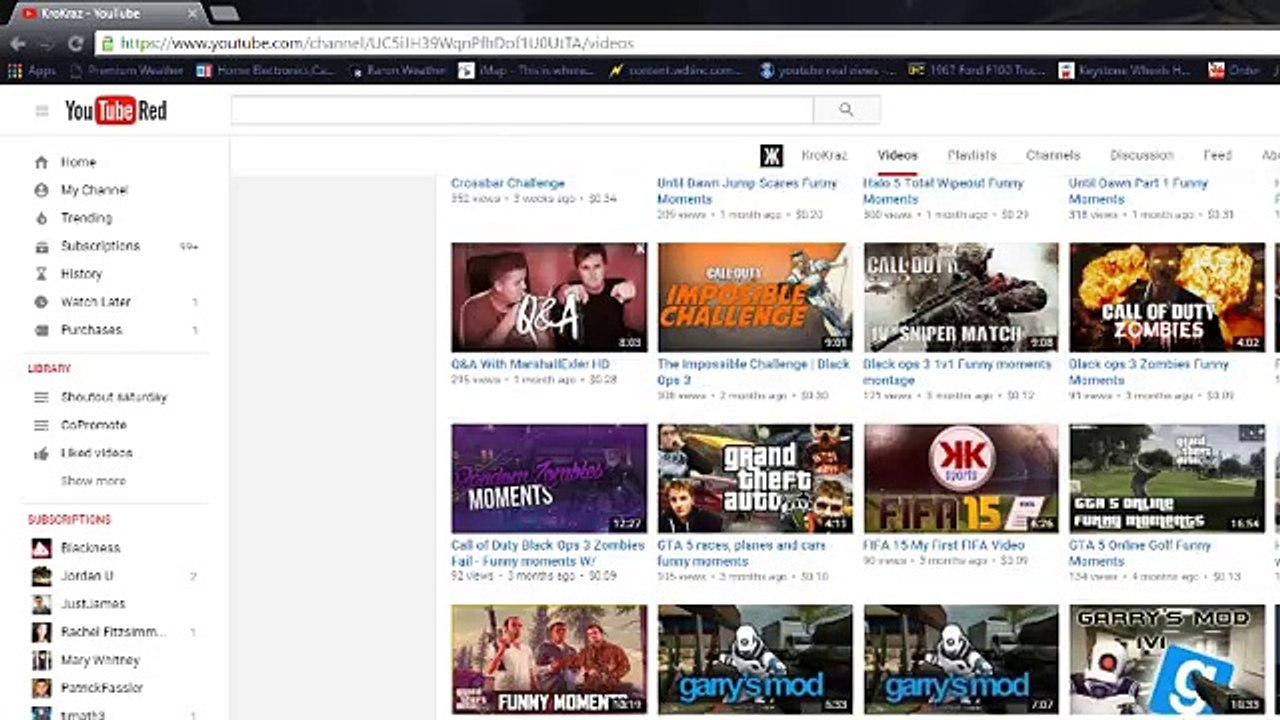
Task: Click the Jordan U channel avatar
Action: [41, 576]
